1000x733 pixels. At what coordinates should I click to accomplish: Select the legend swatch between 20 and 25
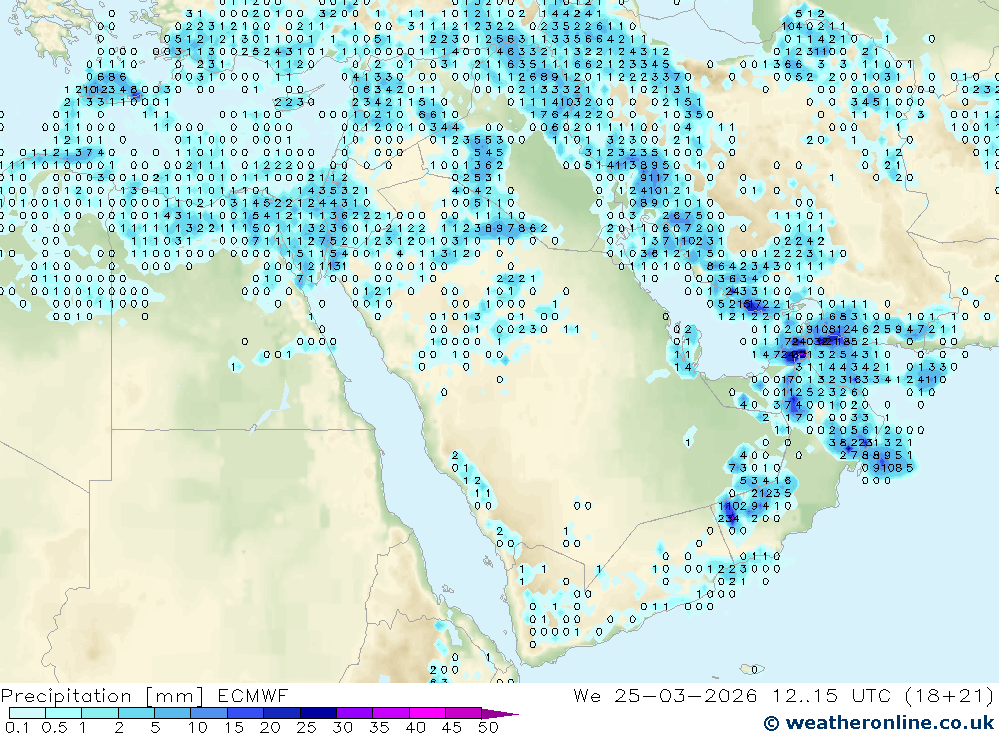[x=282, y=713]
